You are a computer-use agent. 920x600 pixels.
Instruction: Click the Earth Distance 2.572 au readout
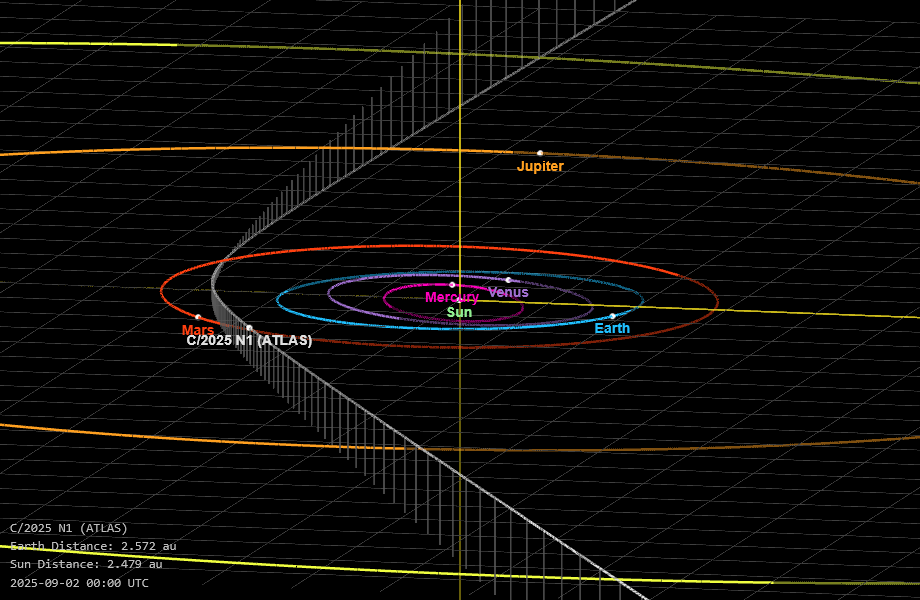(93, 546)
